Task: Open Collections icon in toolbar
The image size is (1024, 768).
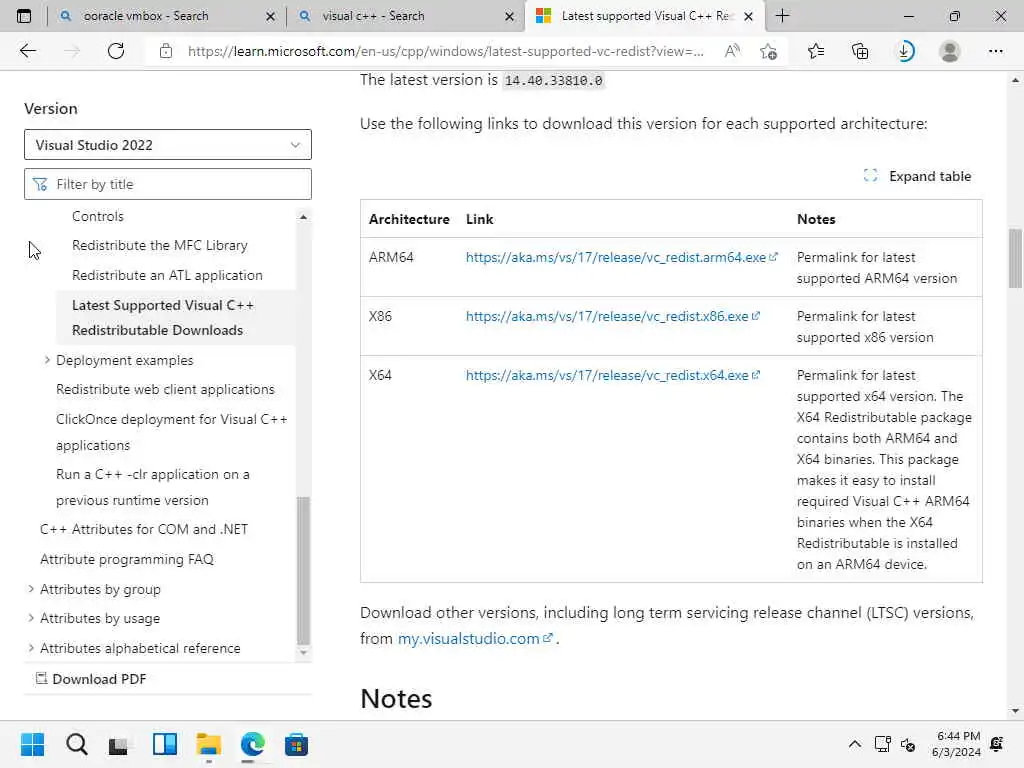Action: pyautogui.click(x=860, y=51)
